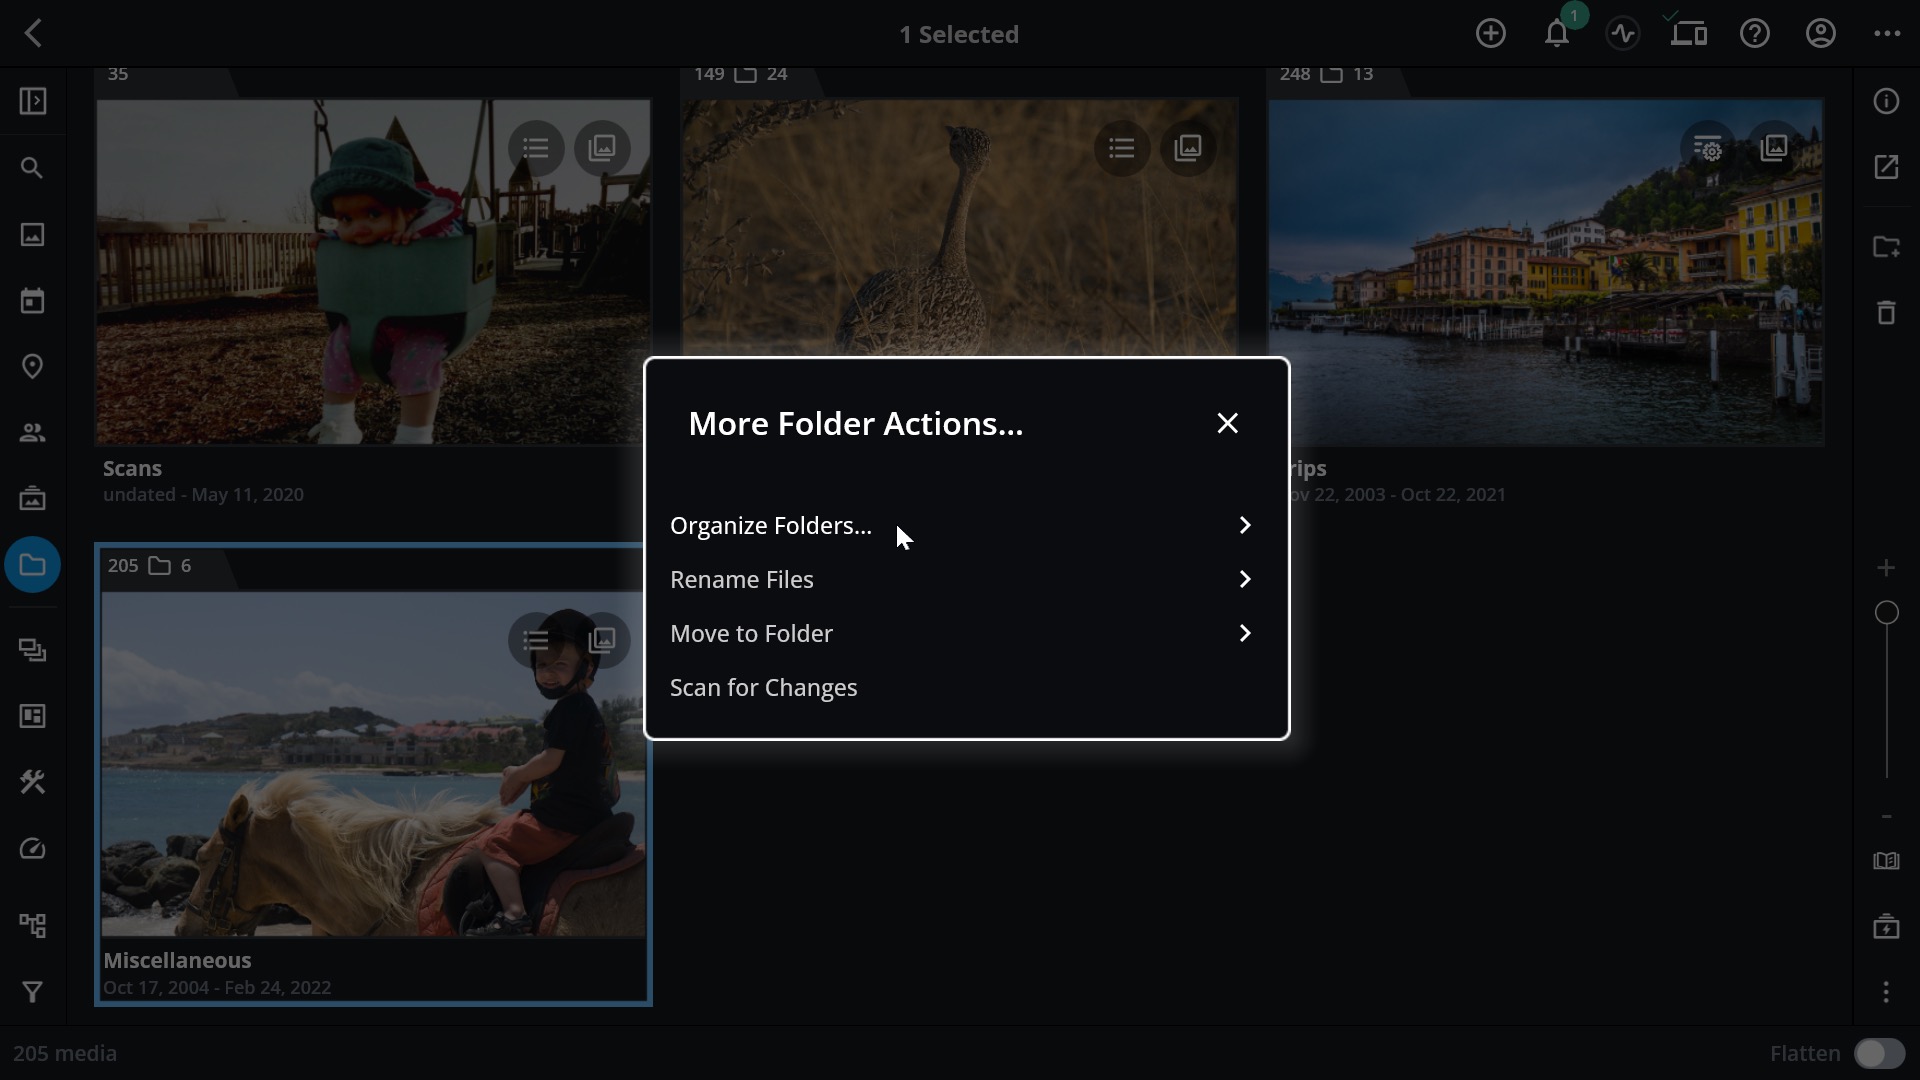
Task: Click the gallery icon on Scans folder
Action: (602, 148)
